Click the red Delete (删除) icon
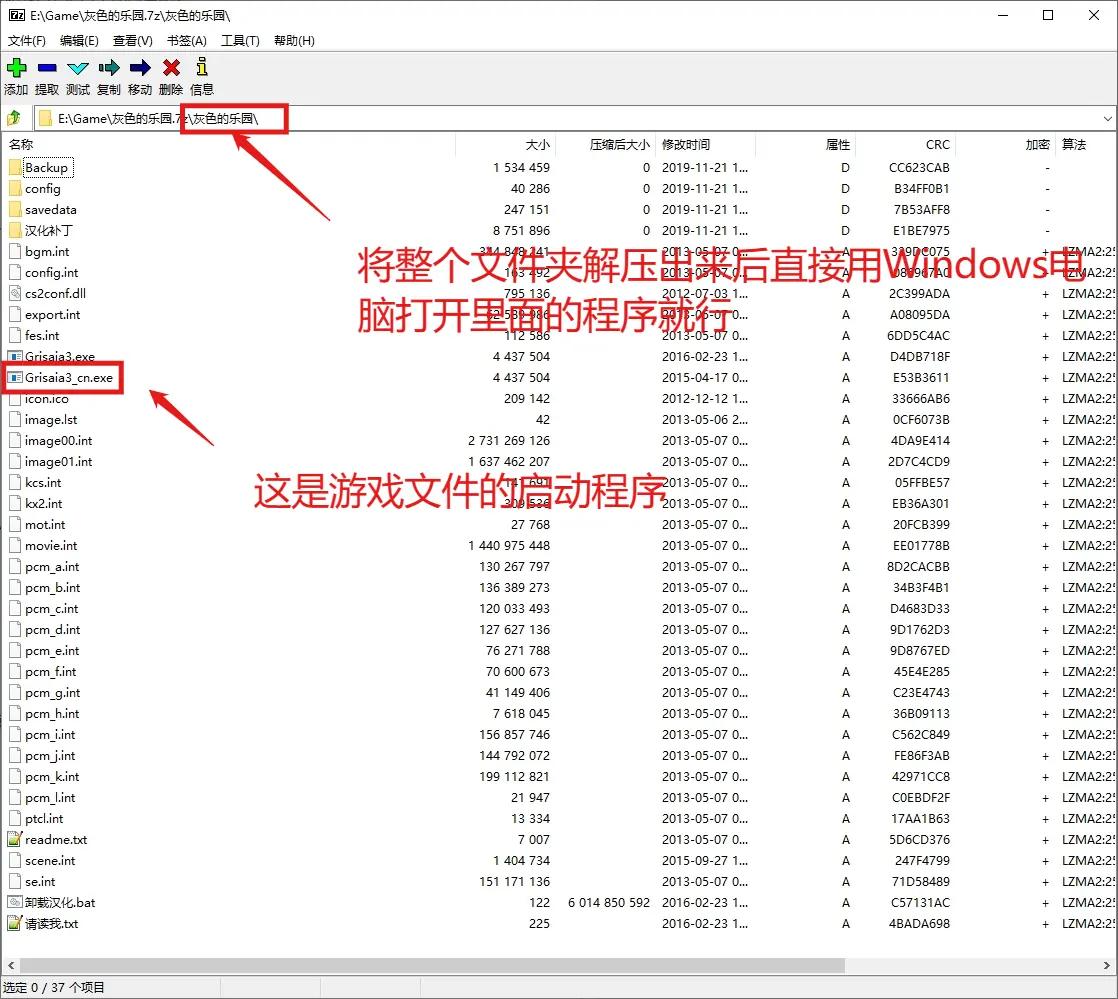This screenshot has height=999, width=1118. tap(171, 69)
